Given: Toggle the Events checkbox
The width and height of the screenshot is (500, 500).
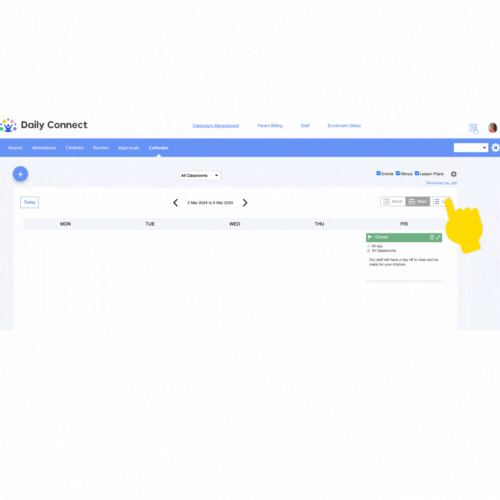Looking at the screenshot, I should click(x=378, y=173).
